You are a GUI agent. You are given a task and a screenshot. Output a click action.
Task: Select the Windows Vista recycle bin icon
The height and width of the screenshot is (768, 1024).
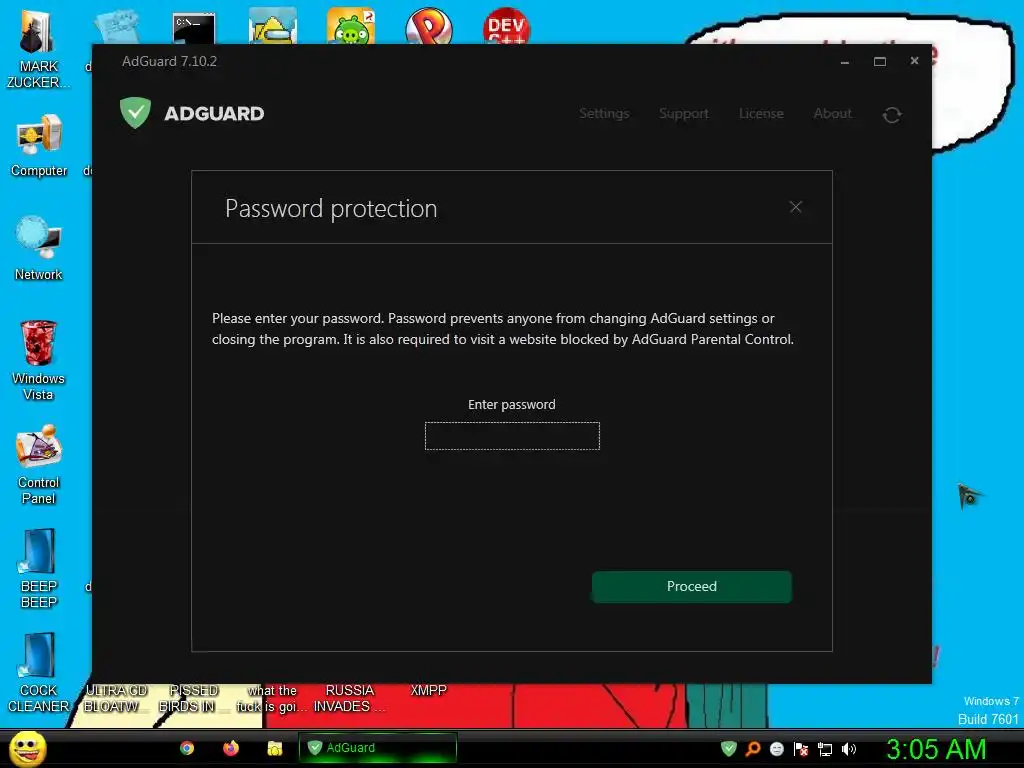click(x=38, y=360)
